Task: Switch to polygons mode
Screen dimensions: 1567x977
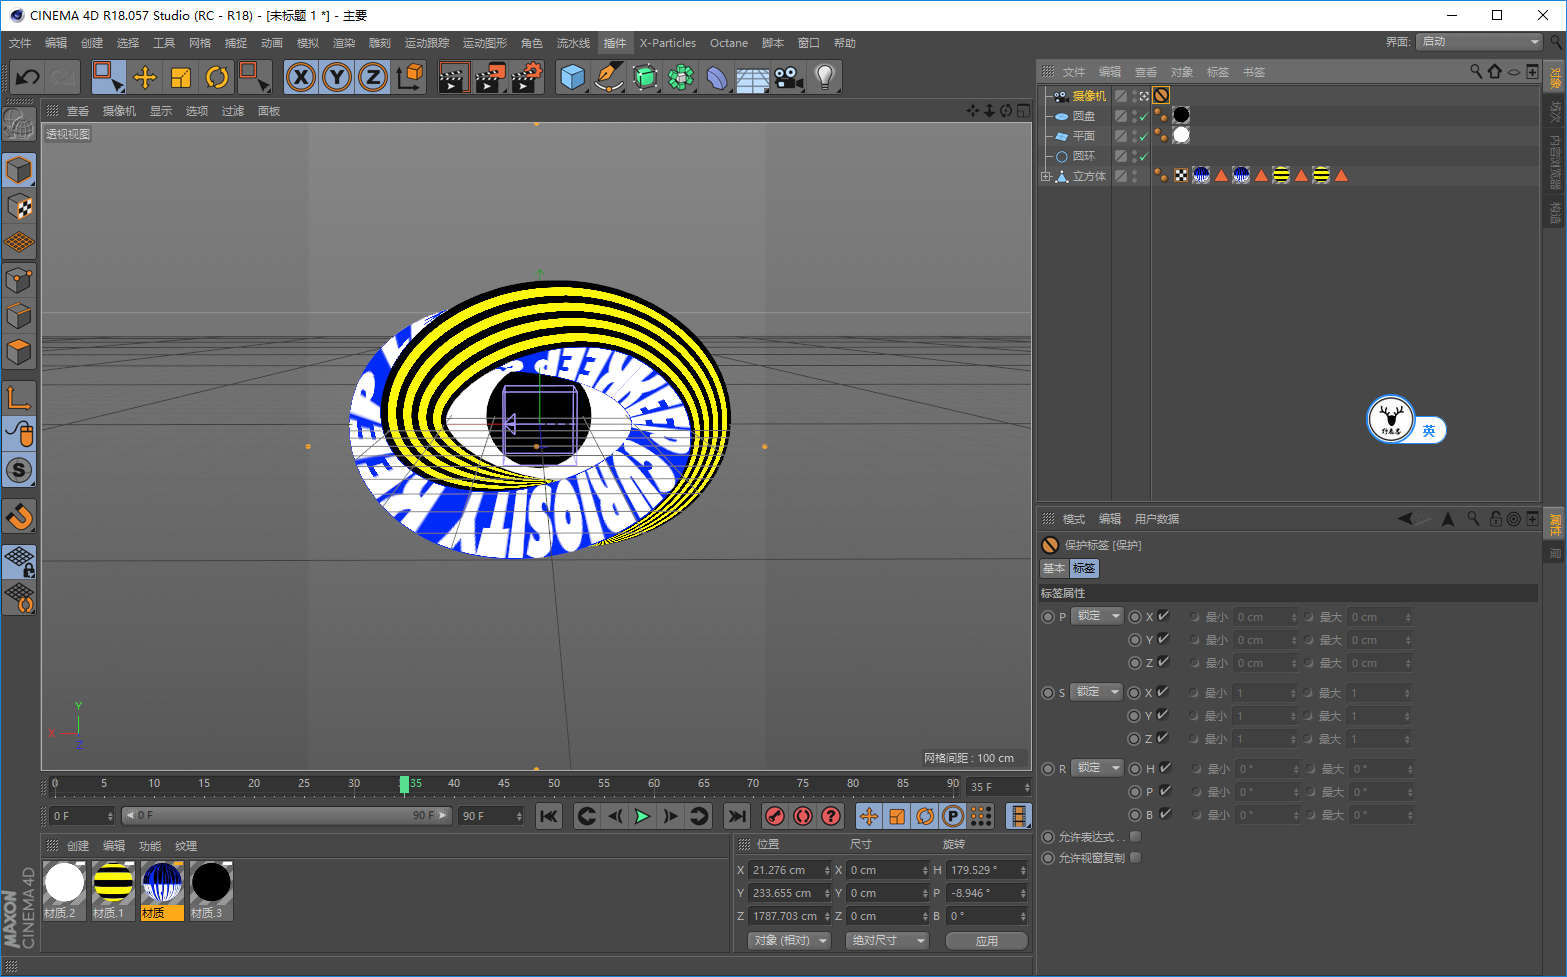Action: pyautogui.click(x=19, y=352)
